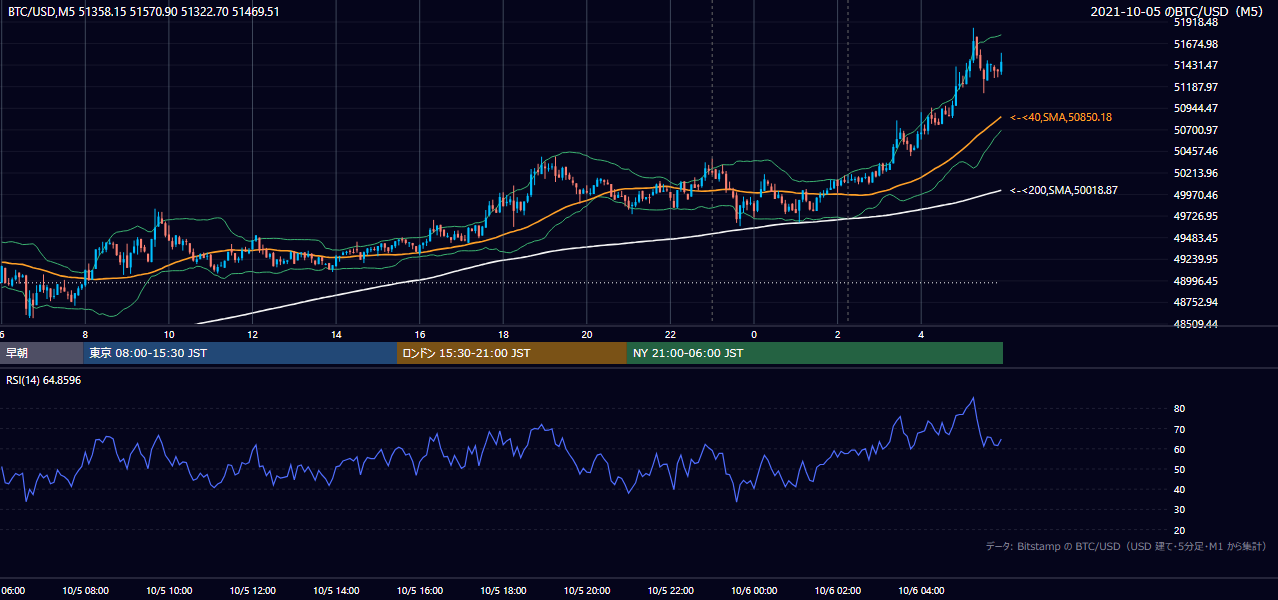This screenshot has width=1278, height=600.
Task: Click RSI axis level 60
Action: coord(1179,449)
